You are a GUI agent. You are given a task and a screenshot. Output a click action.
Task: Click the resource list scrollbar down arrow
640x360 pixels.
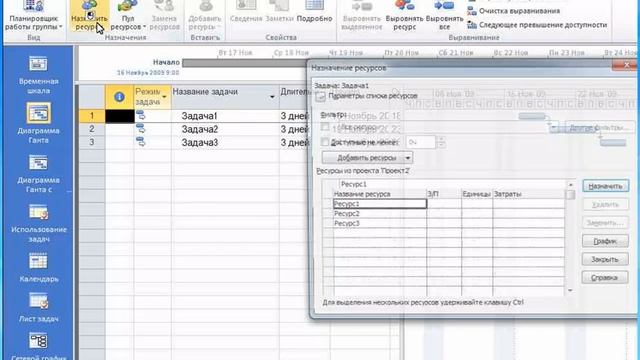tap(570, 290)
